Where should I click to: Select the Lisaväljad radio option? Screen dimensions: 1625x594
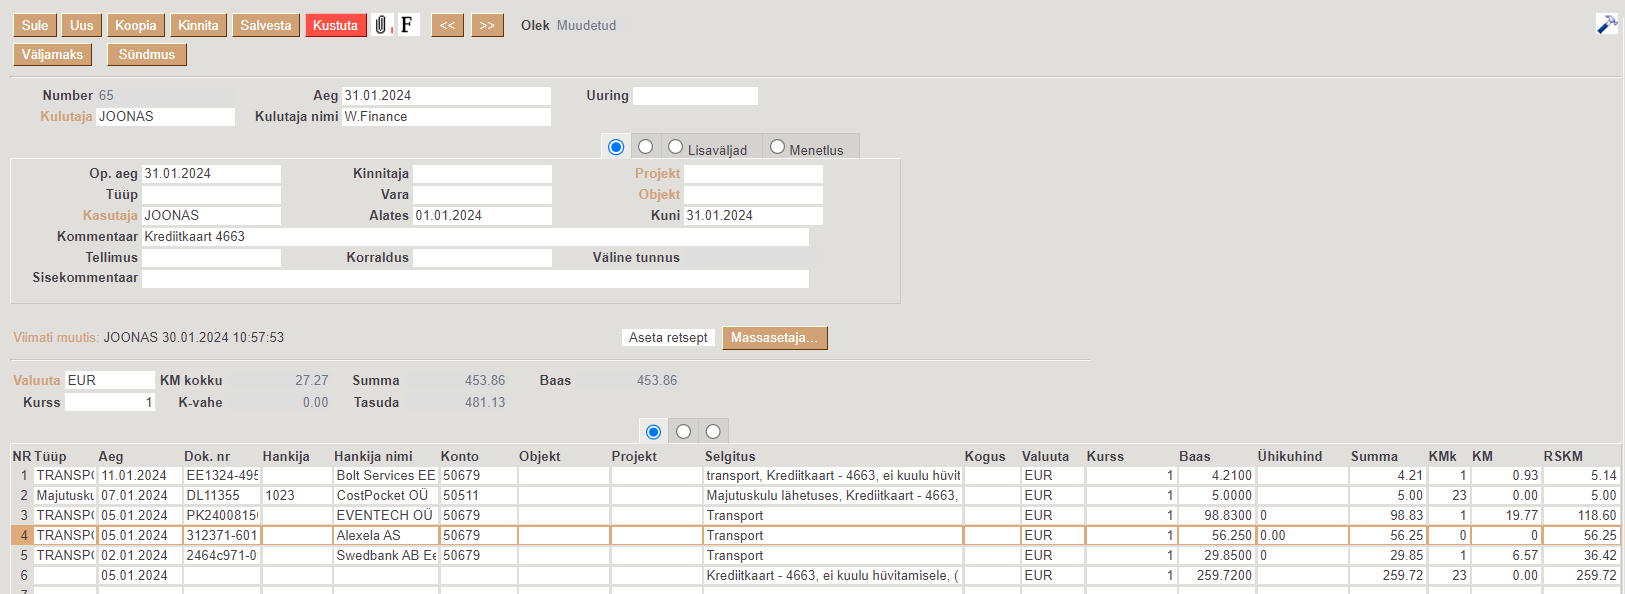pos(676,147)
